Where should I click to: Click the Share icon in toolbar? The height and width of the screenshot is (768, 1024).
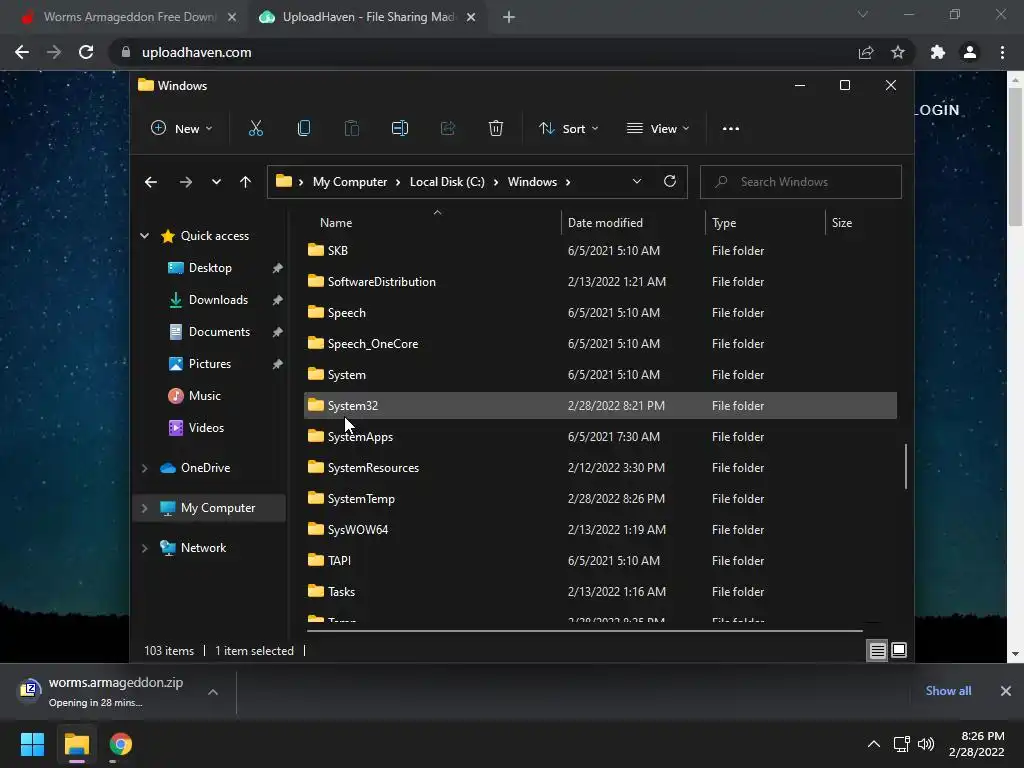click(x=448, y=129)
